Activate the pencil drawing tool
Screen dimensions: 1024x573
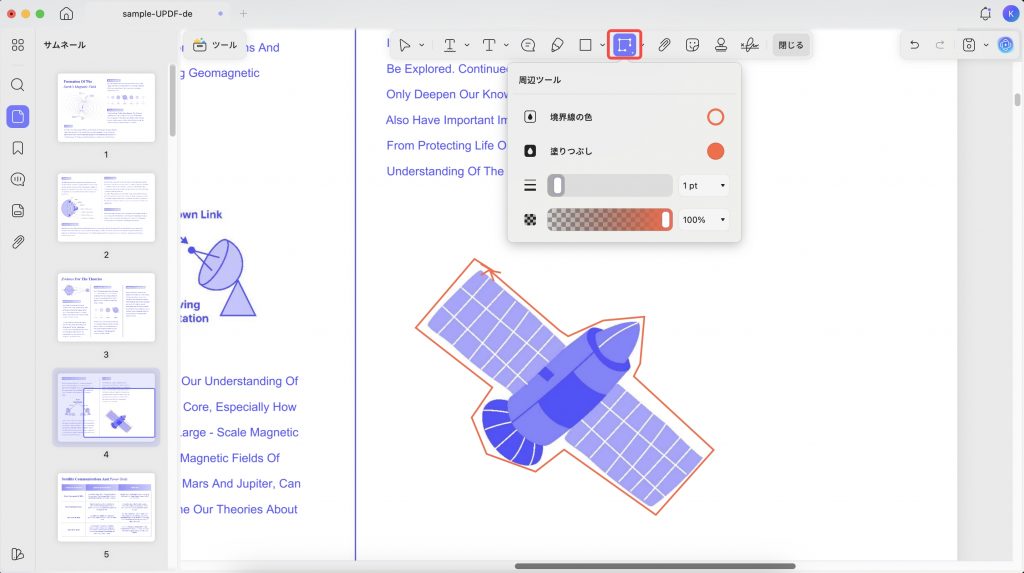[557, 45]
